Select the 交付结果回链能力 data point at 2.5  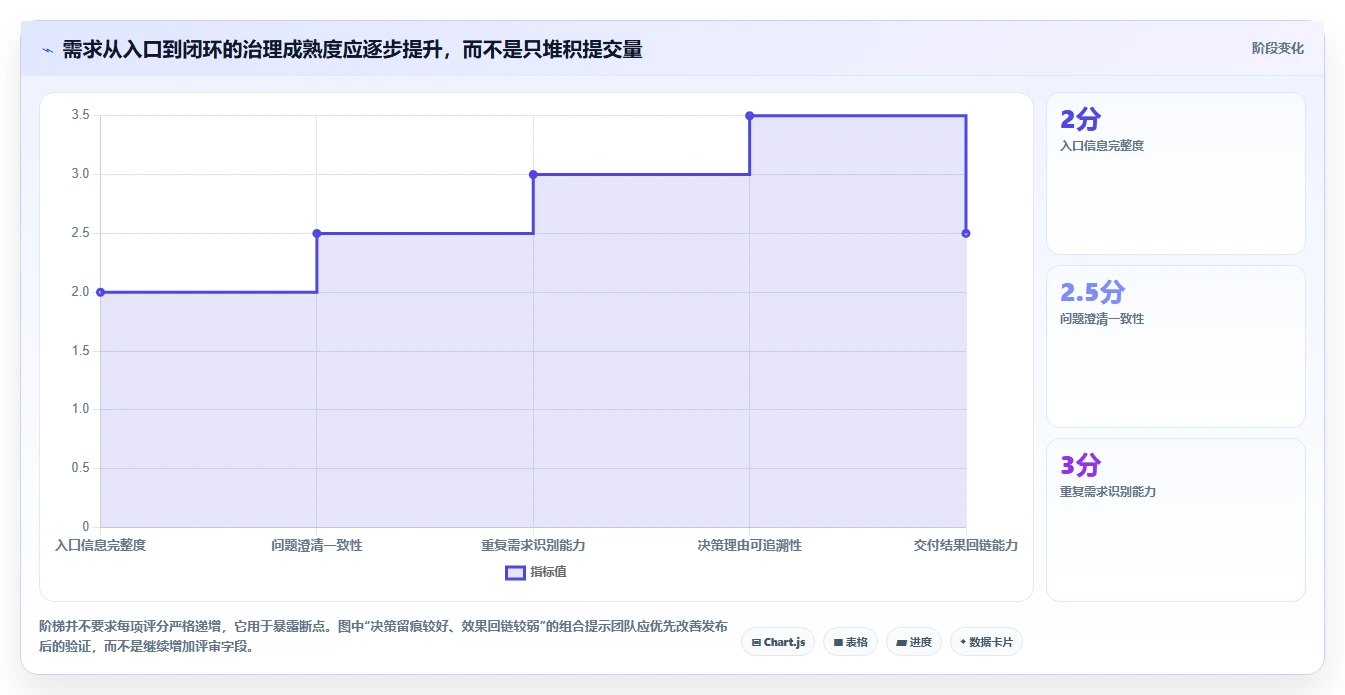pos(966,233)
